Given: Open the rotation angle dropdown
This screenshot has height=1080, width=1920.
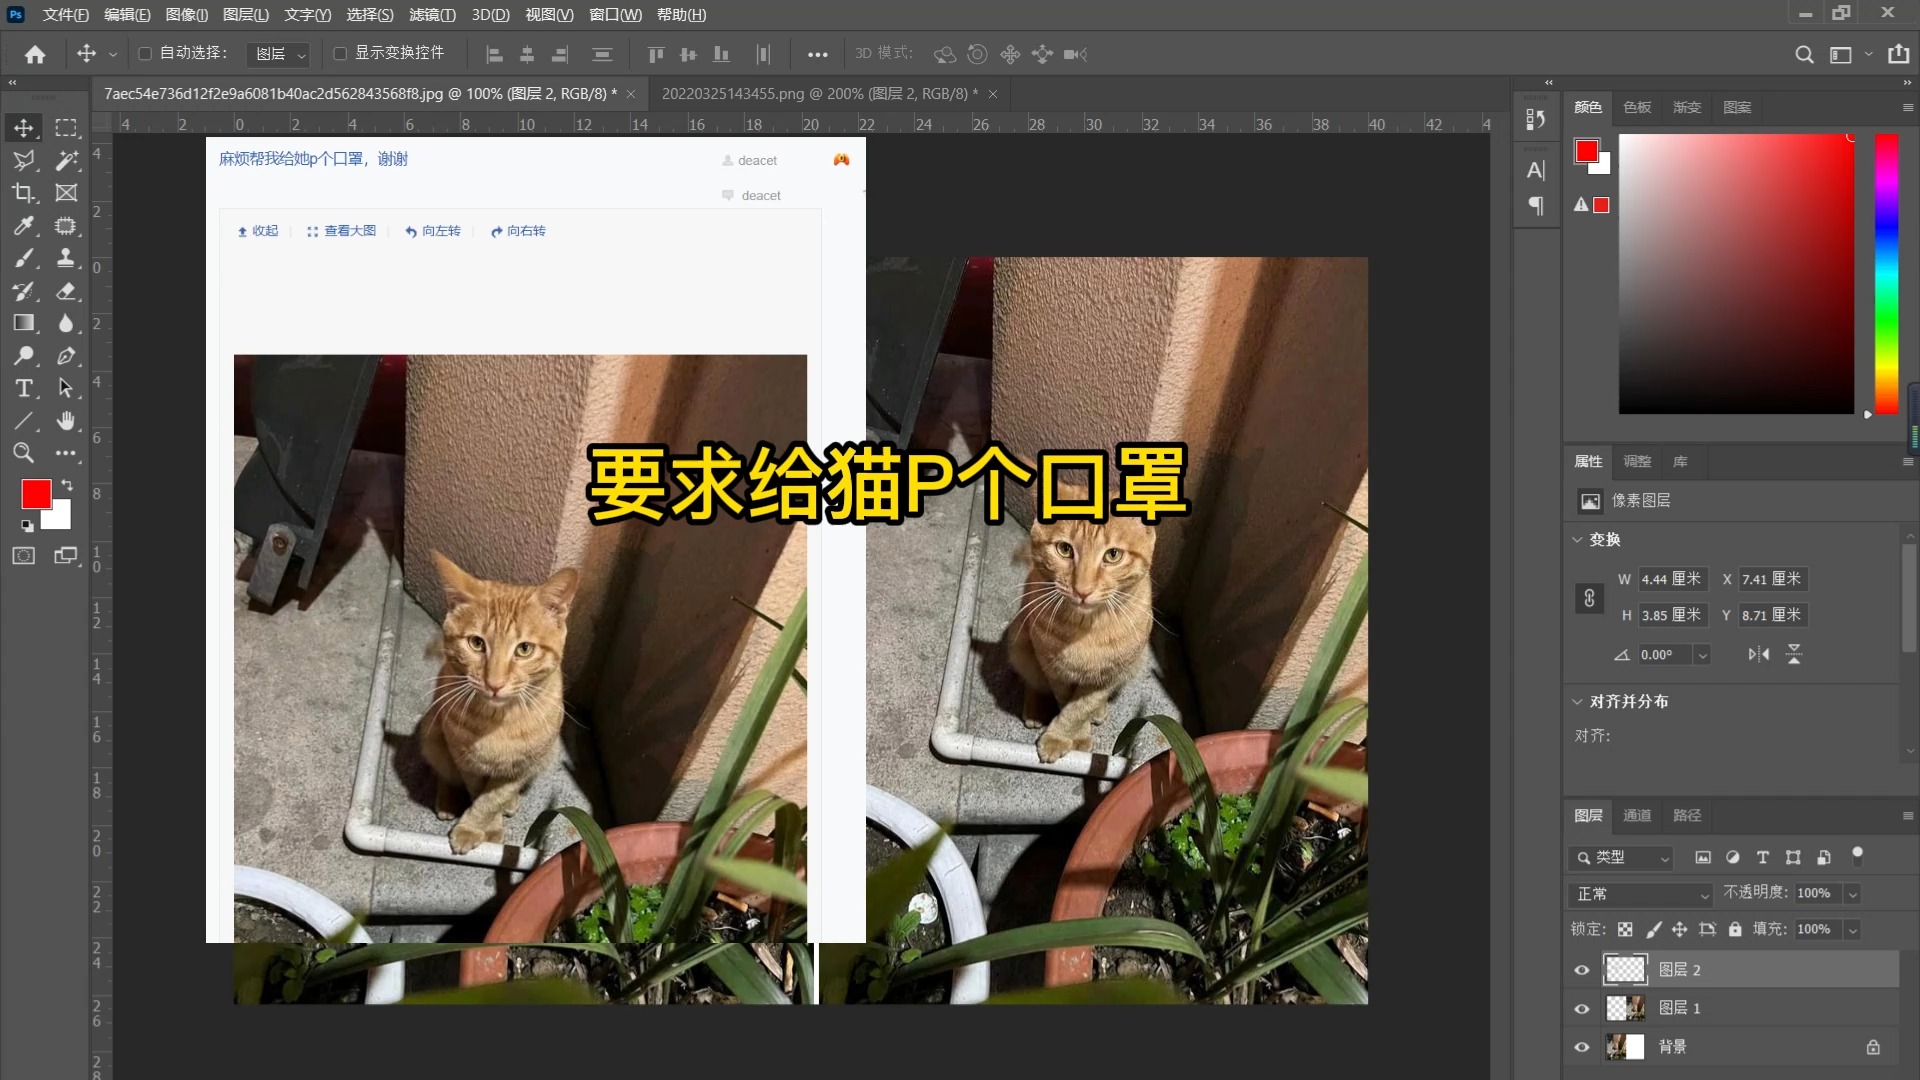Looking at the screenshot, I should 1702,655.
